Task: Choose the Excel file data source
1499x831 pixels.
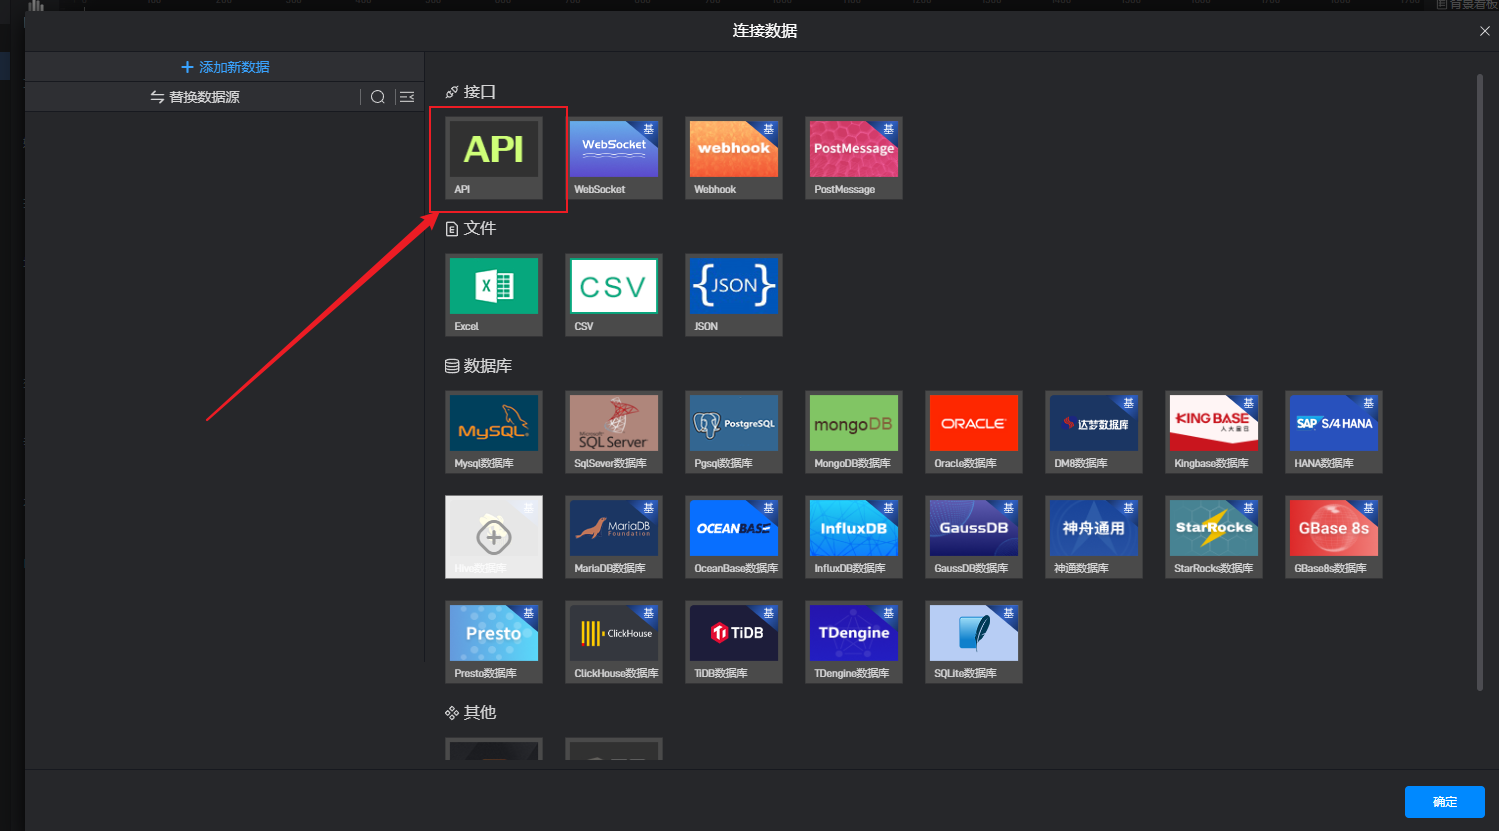Action: [494, 295]
